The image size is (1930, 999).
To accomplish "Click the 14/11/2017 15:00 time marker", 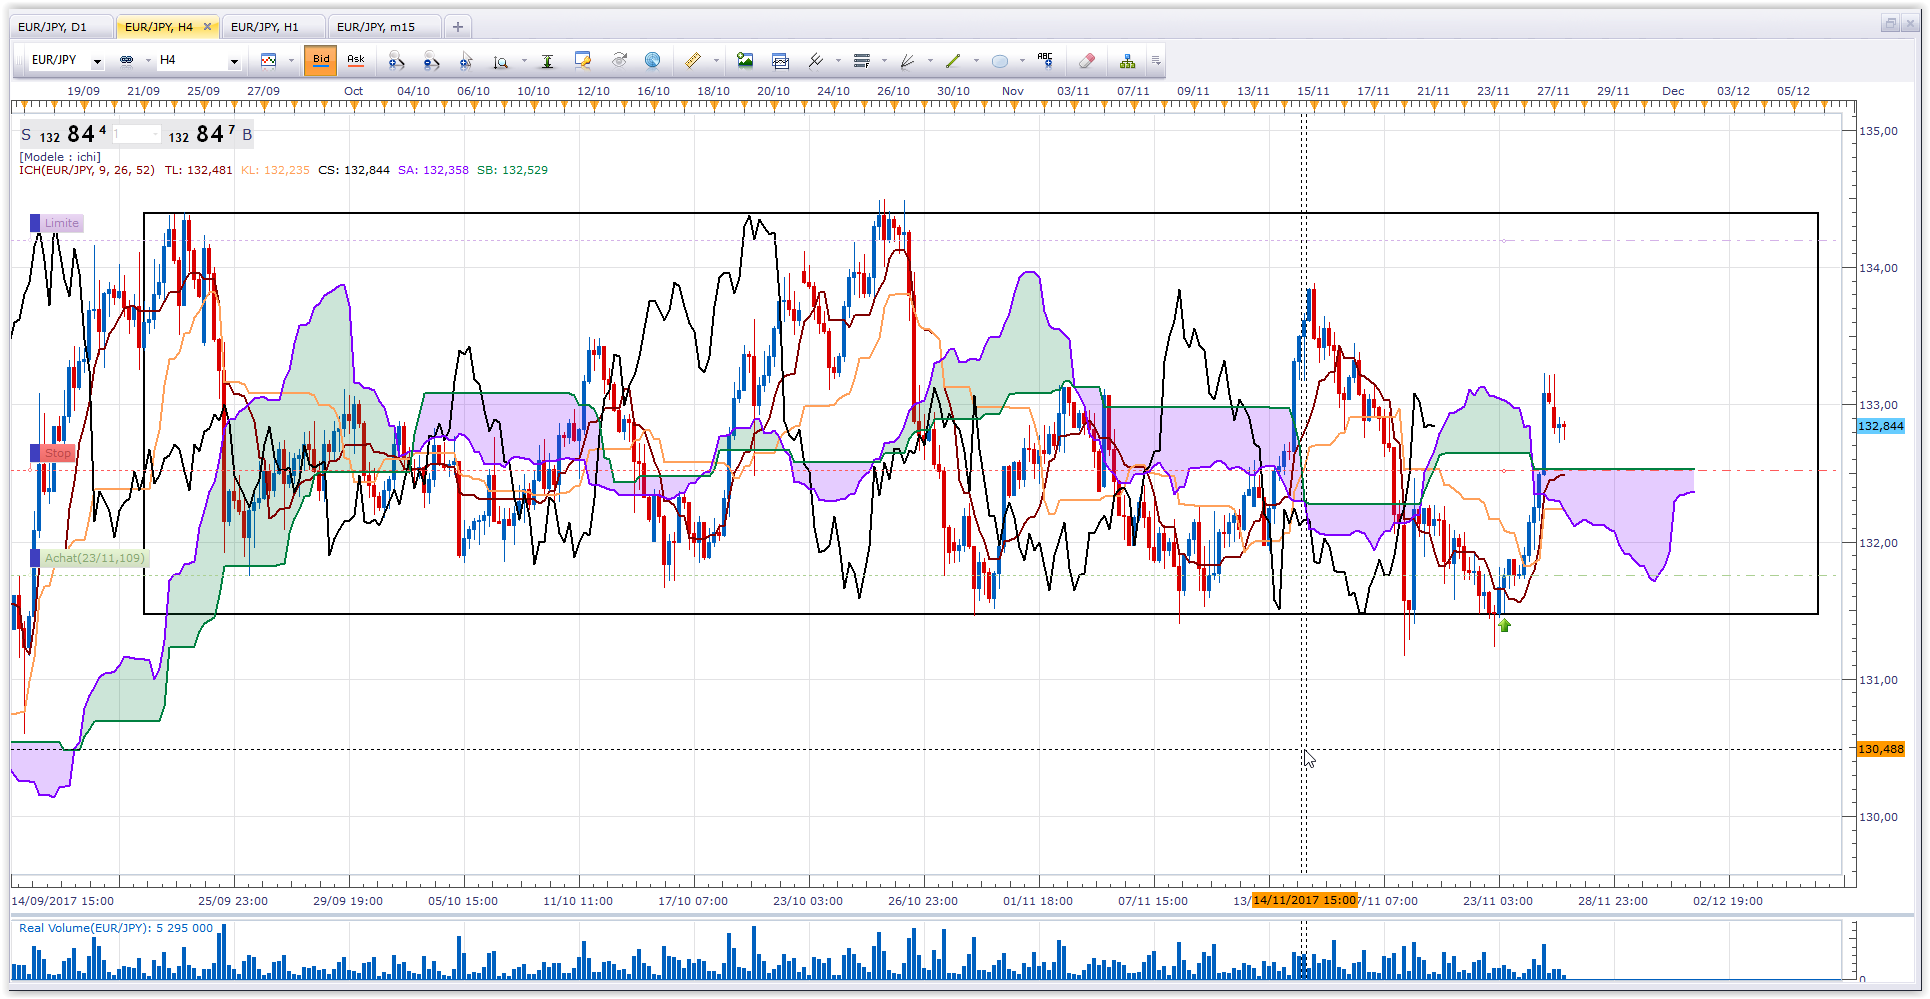I will tap(1304, 900).
